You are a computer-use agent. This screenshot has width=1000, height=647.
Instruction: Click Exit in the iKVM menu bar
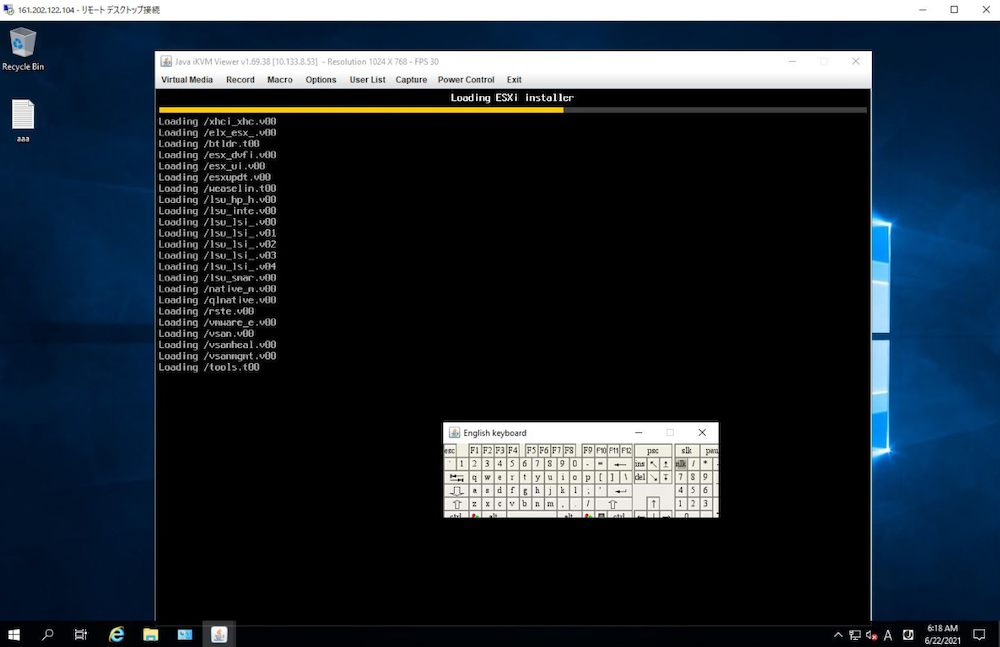click(x=514, y=80)
